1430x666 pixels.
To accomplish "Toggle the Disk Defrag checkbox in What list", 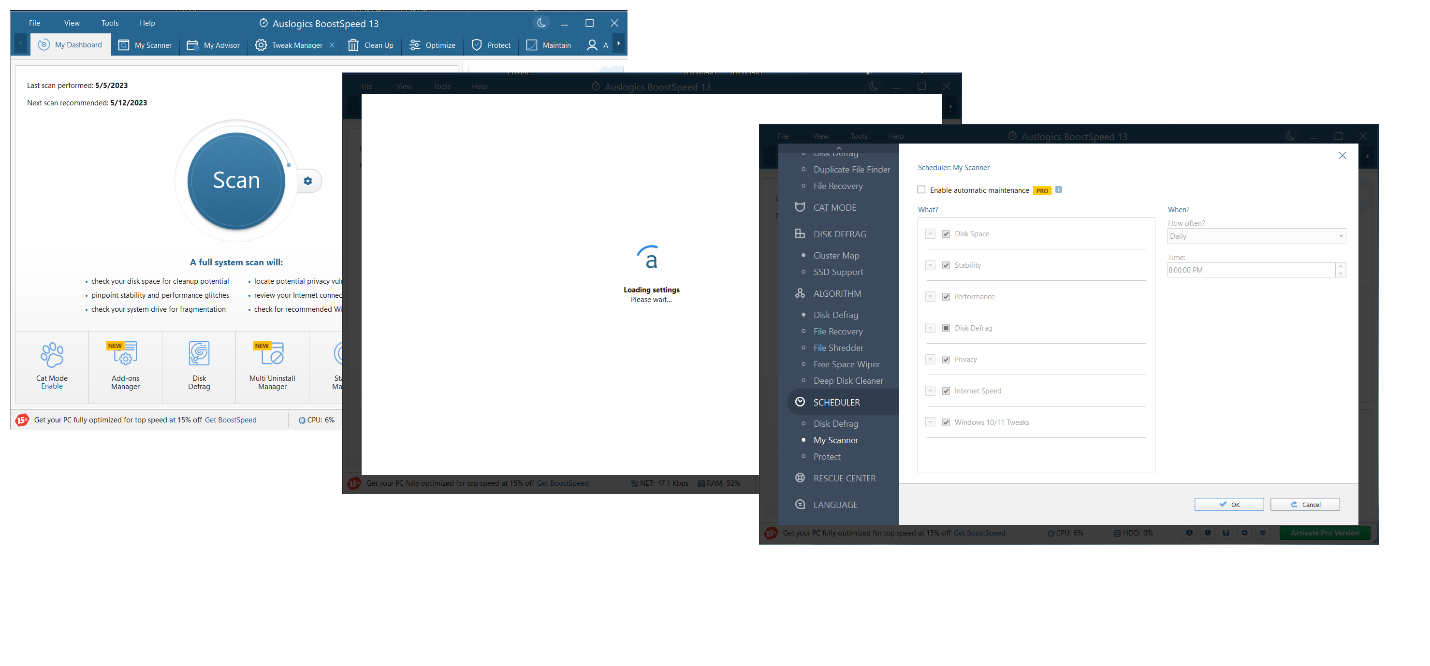I will (946, 328).
